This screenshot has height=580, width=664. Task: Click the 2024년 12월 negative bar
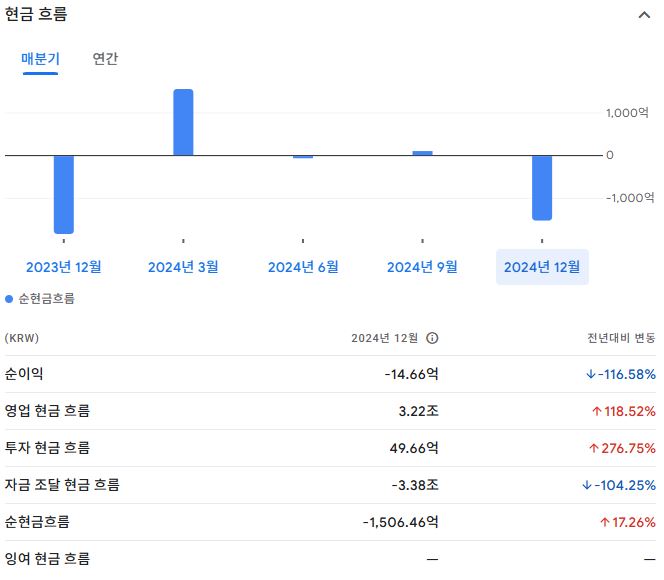tap(542, 188)
